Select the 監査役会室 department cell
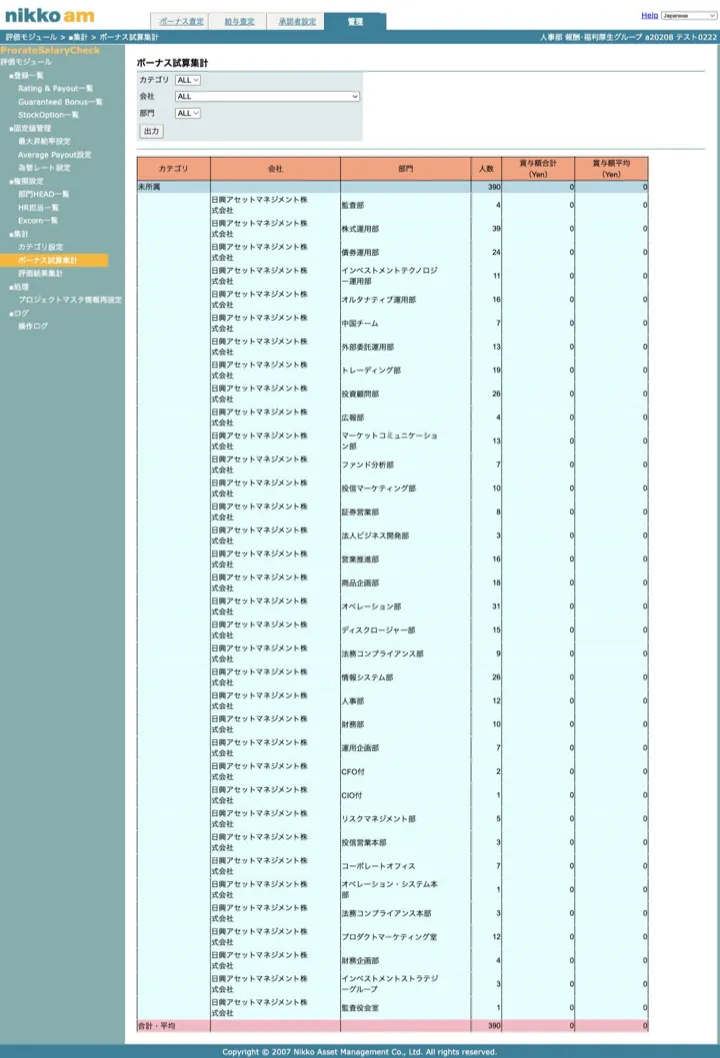The height and width of the screenshot is (1058, 720). pyautogui.click(x=406, y=1008)
